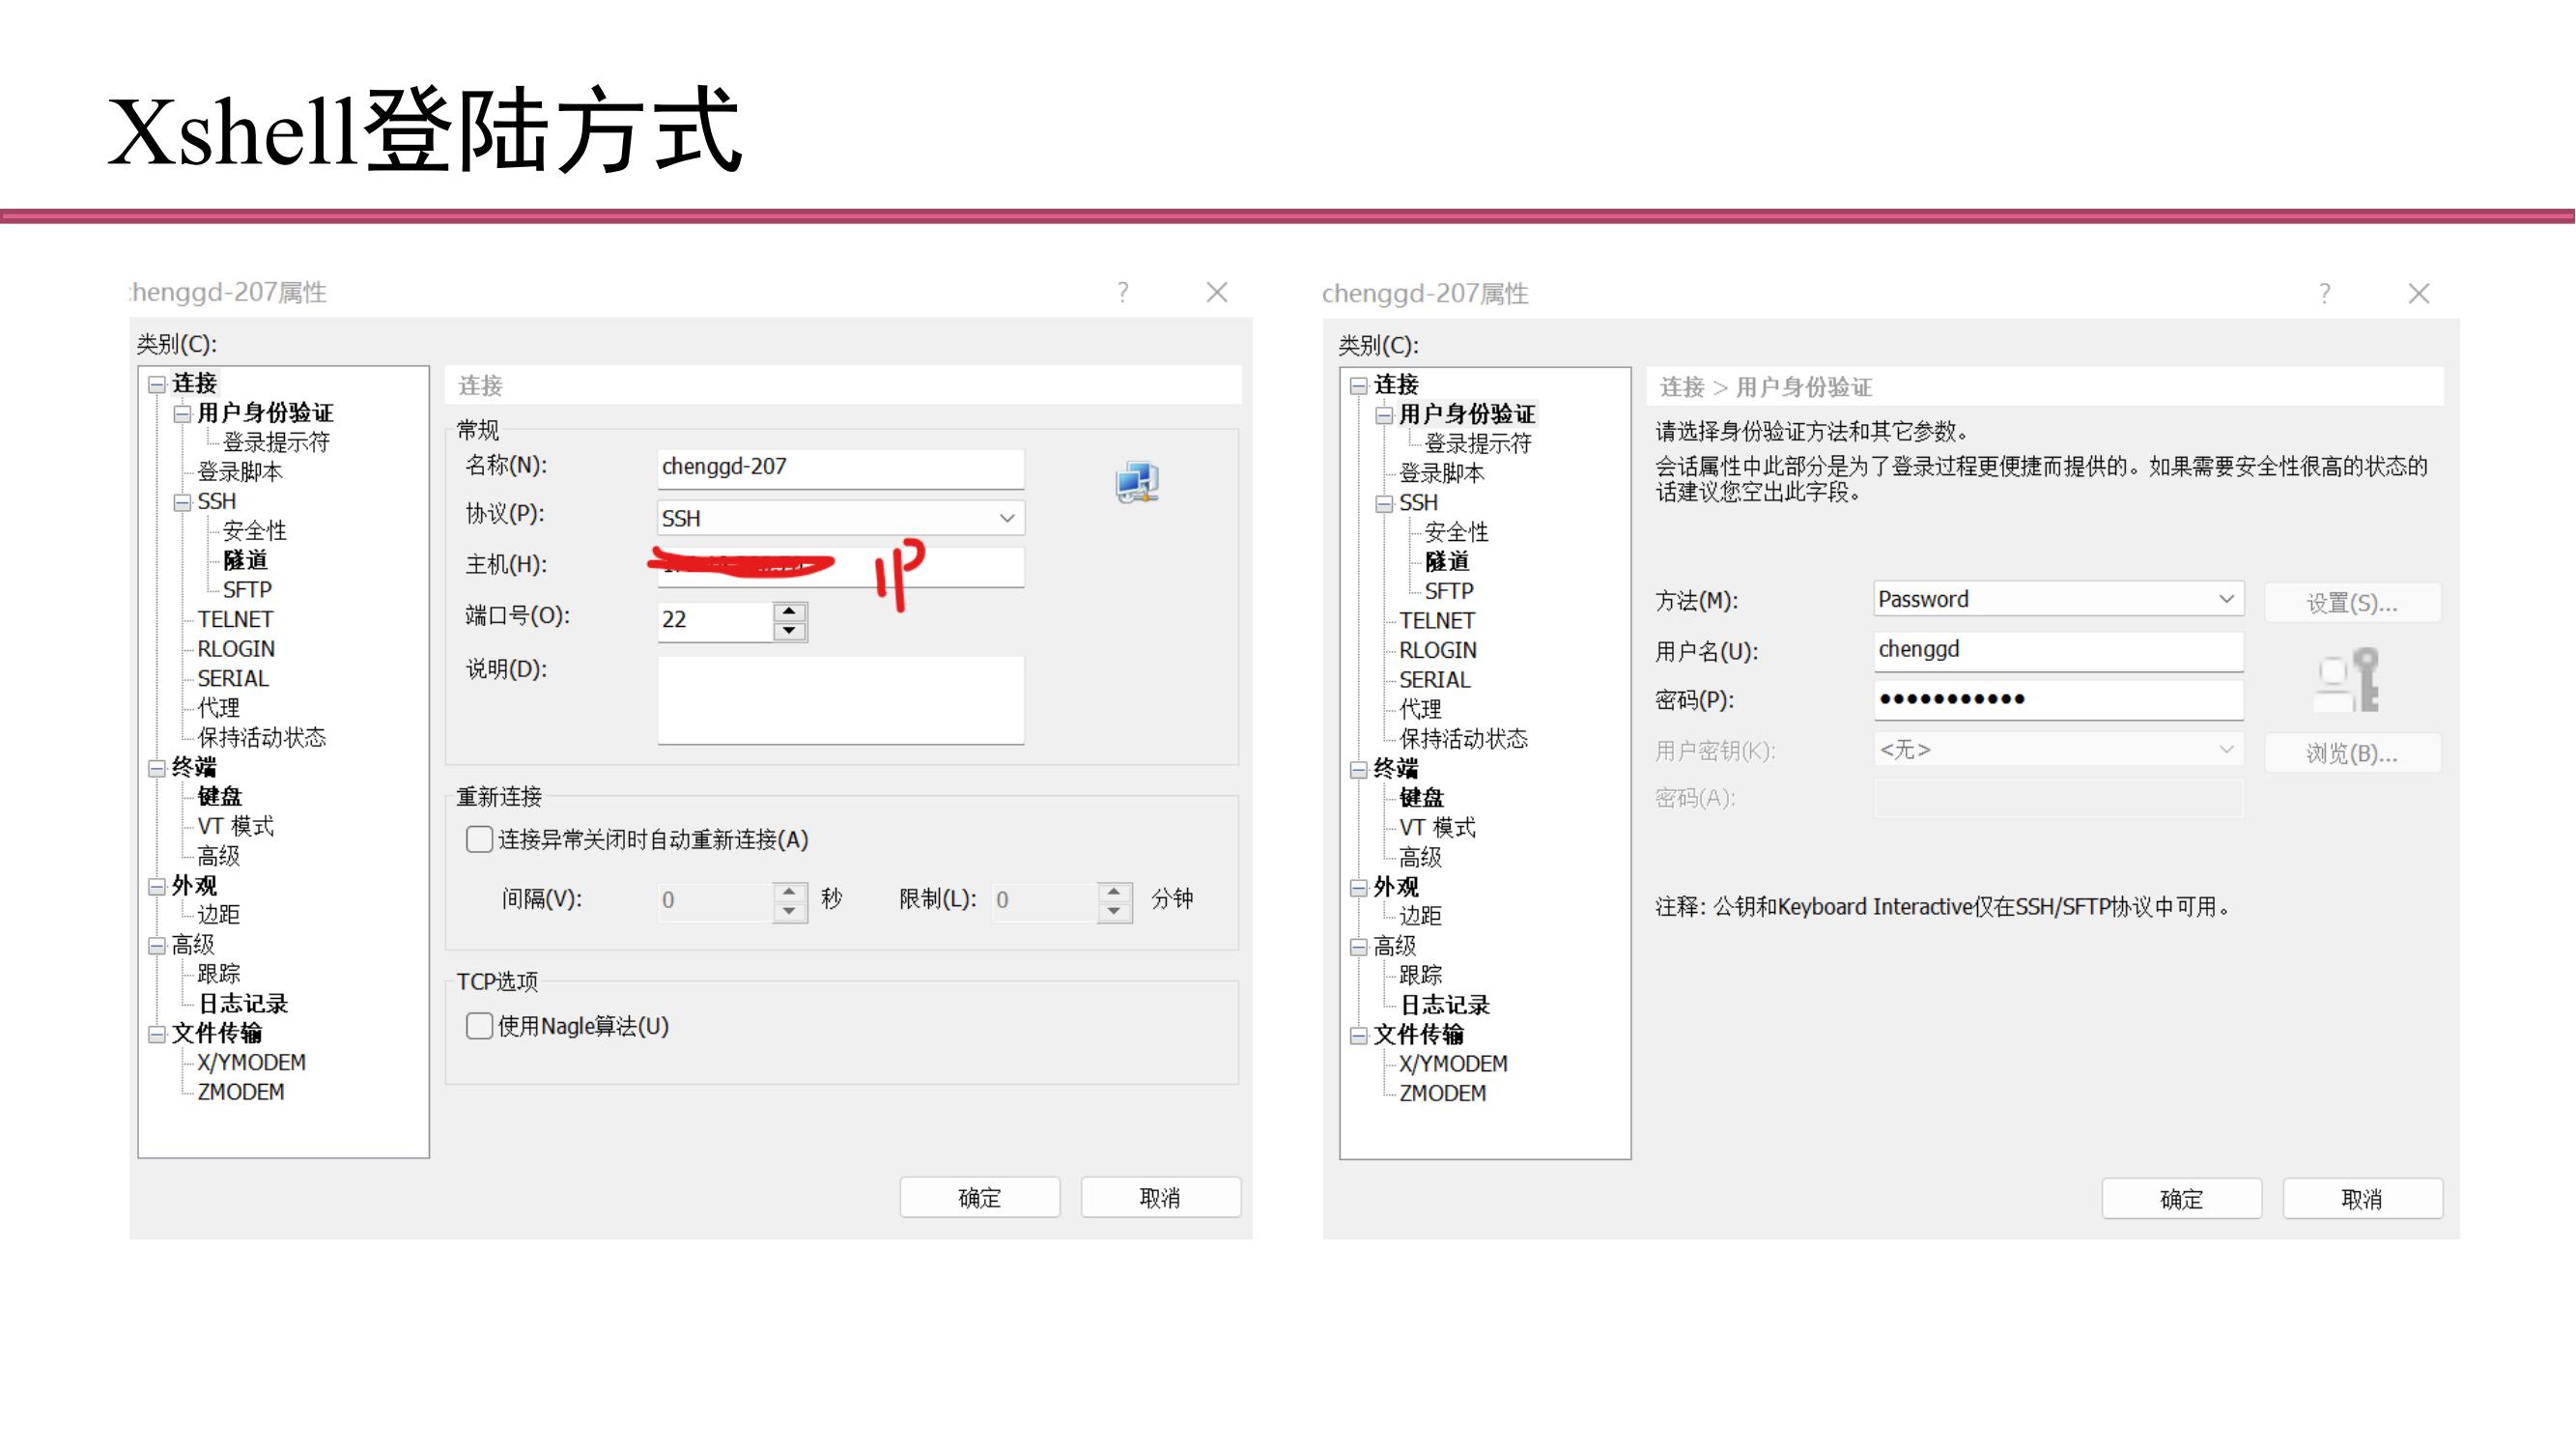Collapse the 高级 node in left tree
This screenshot has height=1449, width=2576.
coord(157,945)
